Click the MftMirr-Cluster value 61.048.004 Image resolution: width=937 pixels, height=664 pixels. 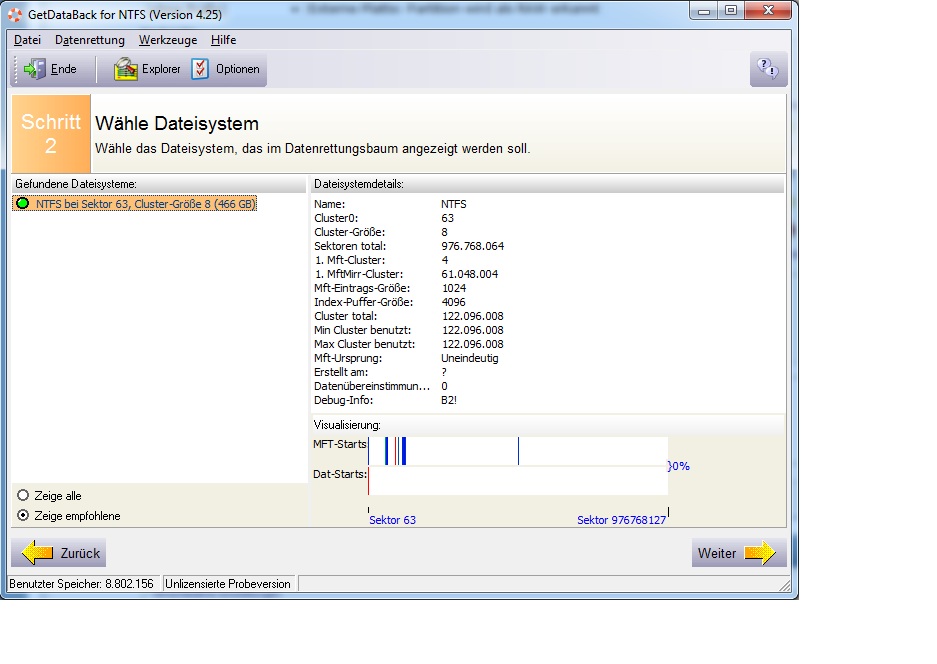click(470, 274)
